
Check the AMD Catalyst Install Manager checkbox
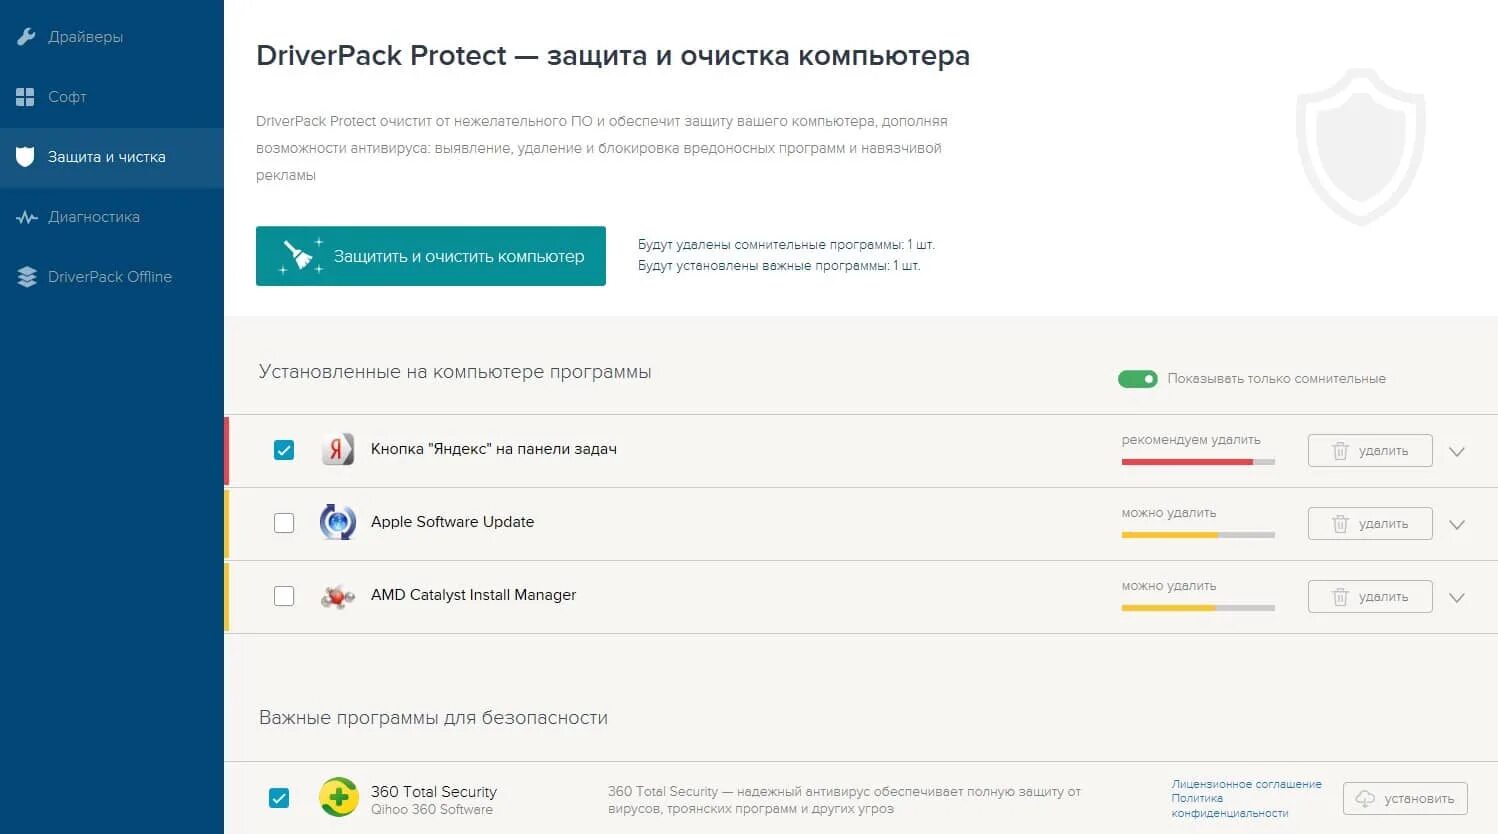pyautogui.click(x=284, y=596)
